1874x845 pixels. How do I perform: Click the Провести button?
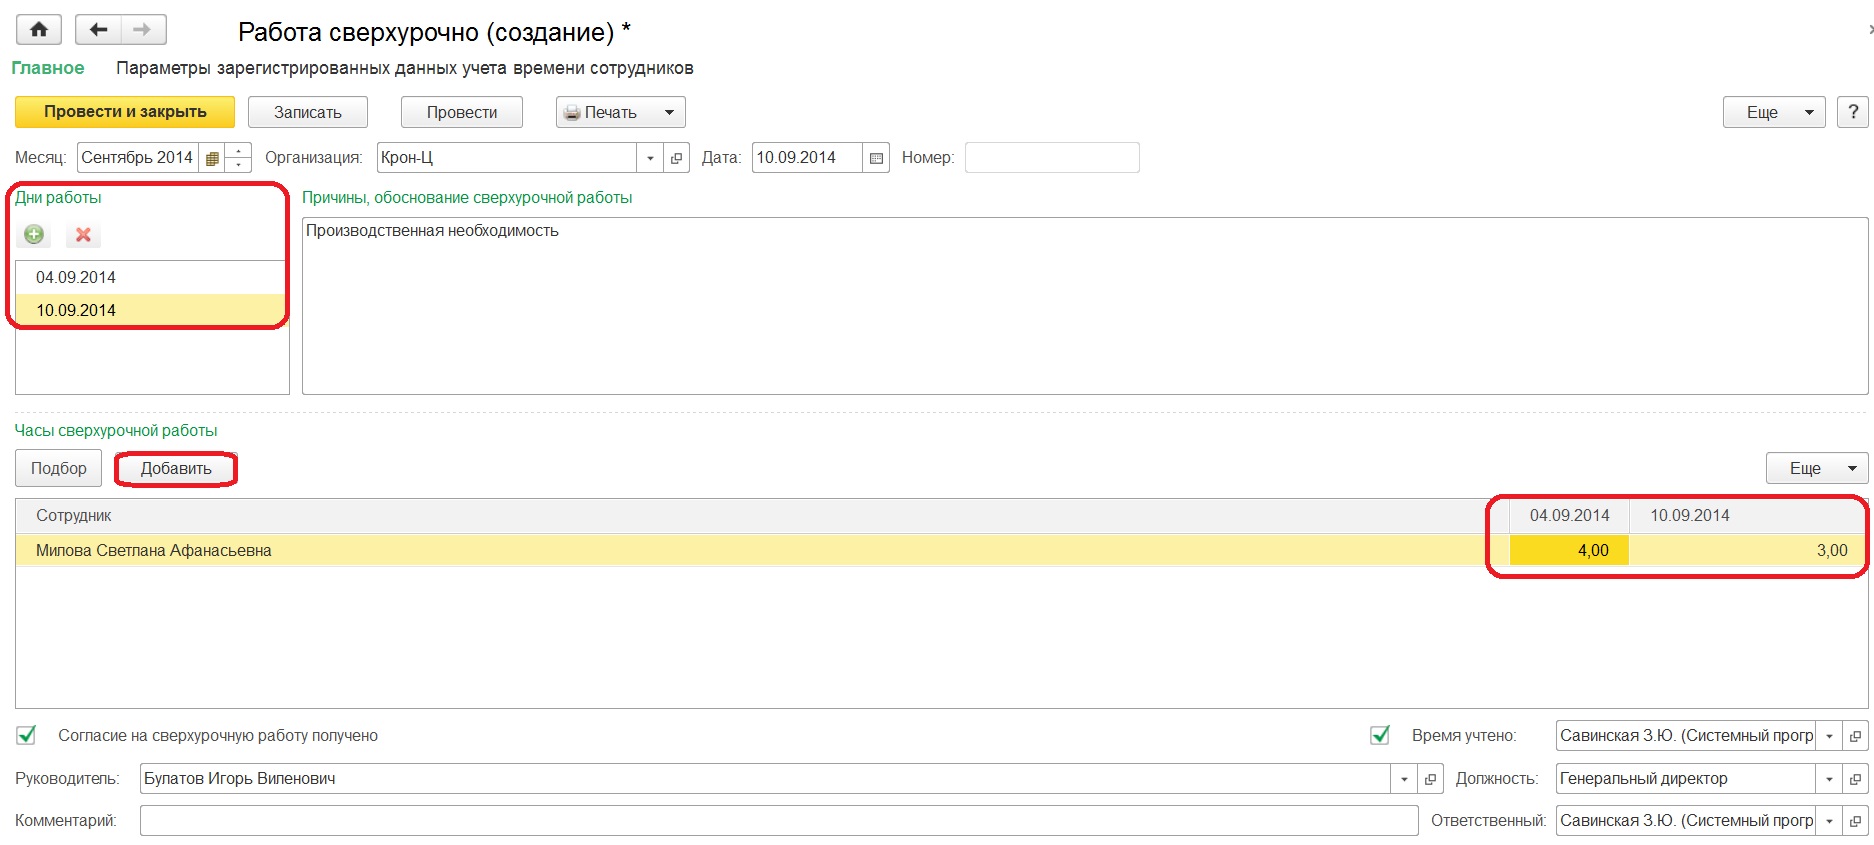(x=462, y=112)
